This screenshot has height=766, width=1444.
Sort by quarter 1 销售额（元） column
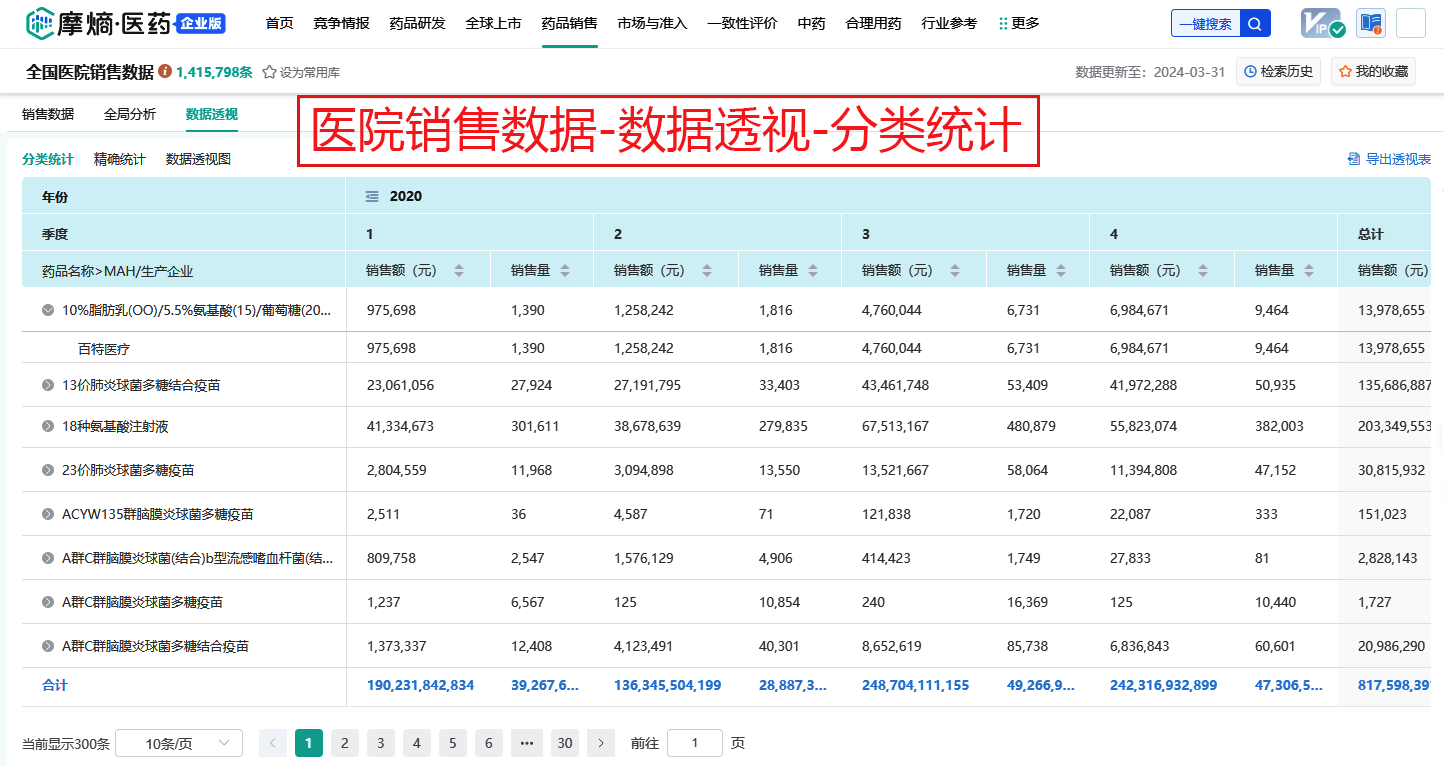pyautogui.click(x=459, y=270)
